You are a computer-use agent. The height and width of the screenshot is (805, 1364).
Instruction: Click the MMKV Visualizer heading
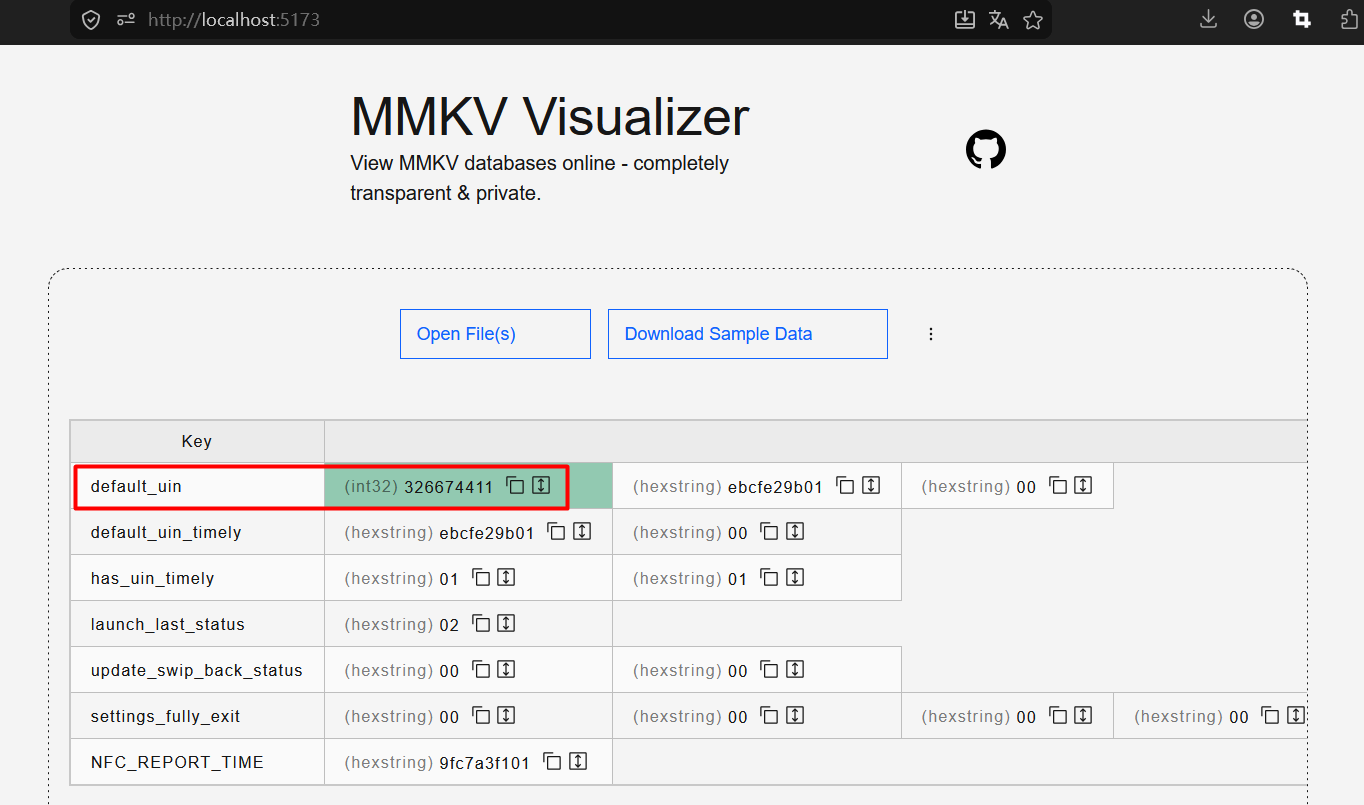549,117
